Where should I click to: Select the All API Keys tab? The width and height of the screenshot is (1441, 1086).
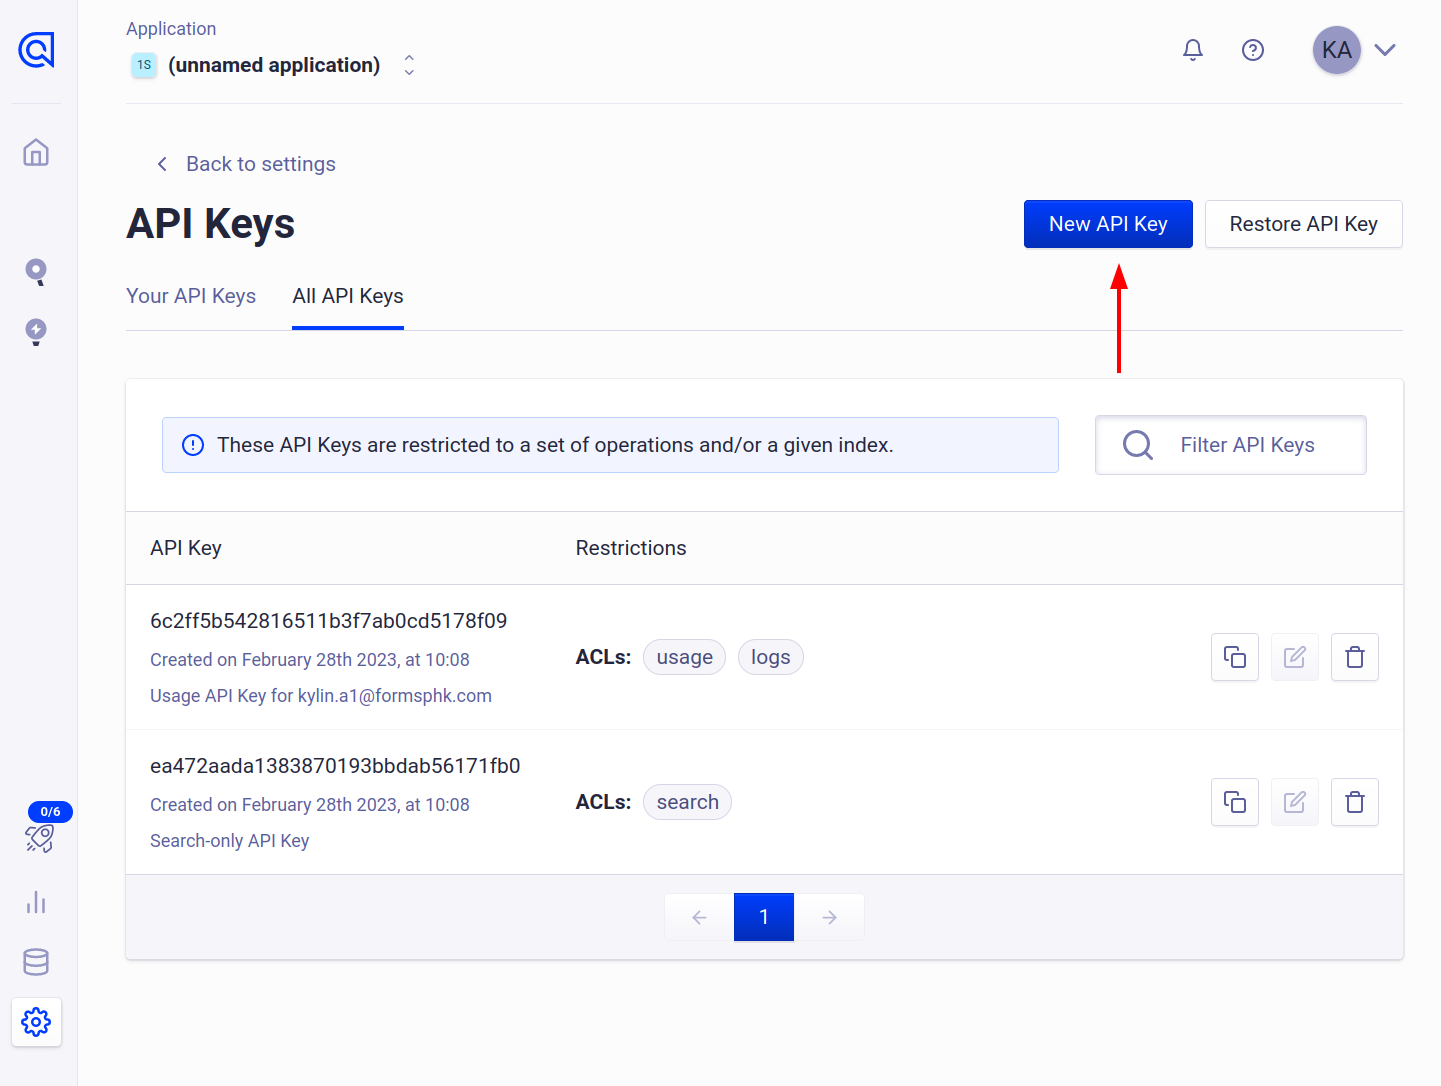[x=347, y=296]
